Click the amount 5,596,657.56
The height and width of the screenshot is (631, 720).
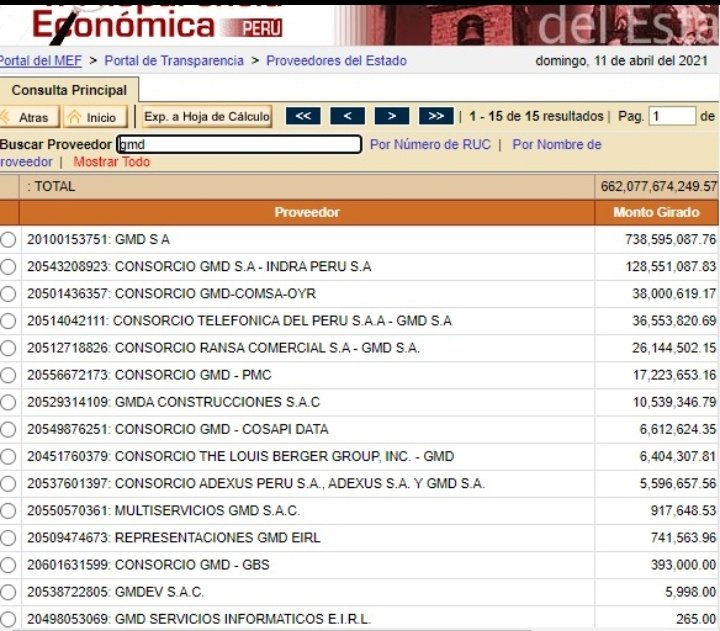click(678, 484)
